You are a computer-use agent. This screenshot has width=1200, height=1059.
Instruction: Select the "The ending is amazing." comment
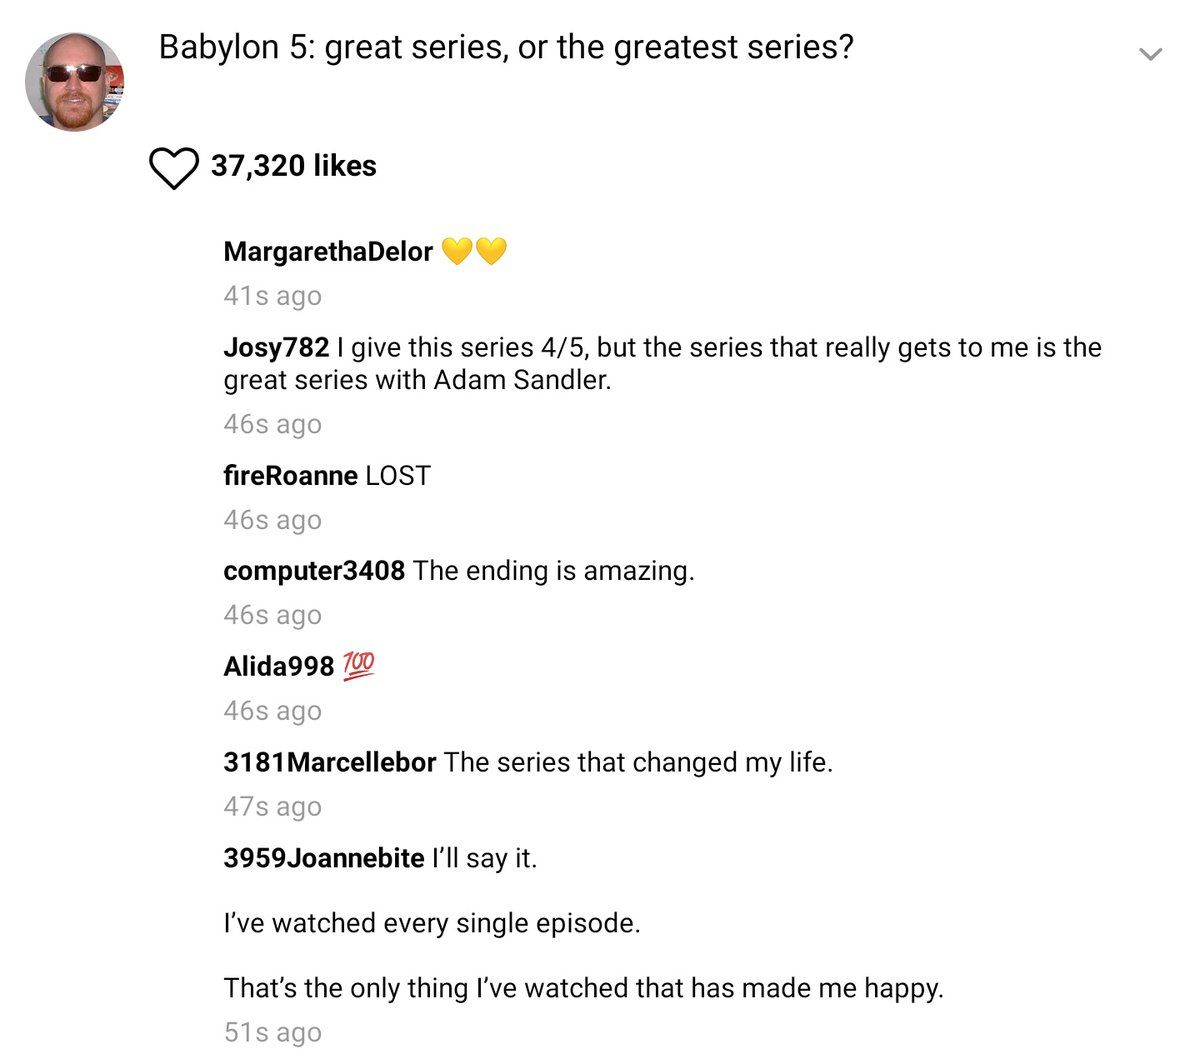click(x=553, y=570)
